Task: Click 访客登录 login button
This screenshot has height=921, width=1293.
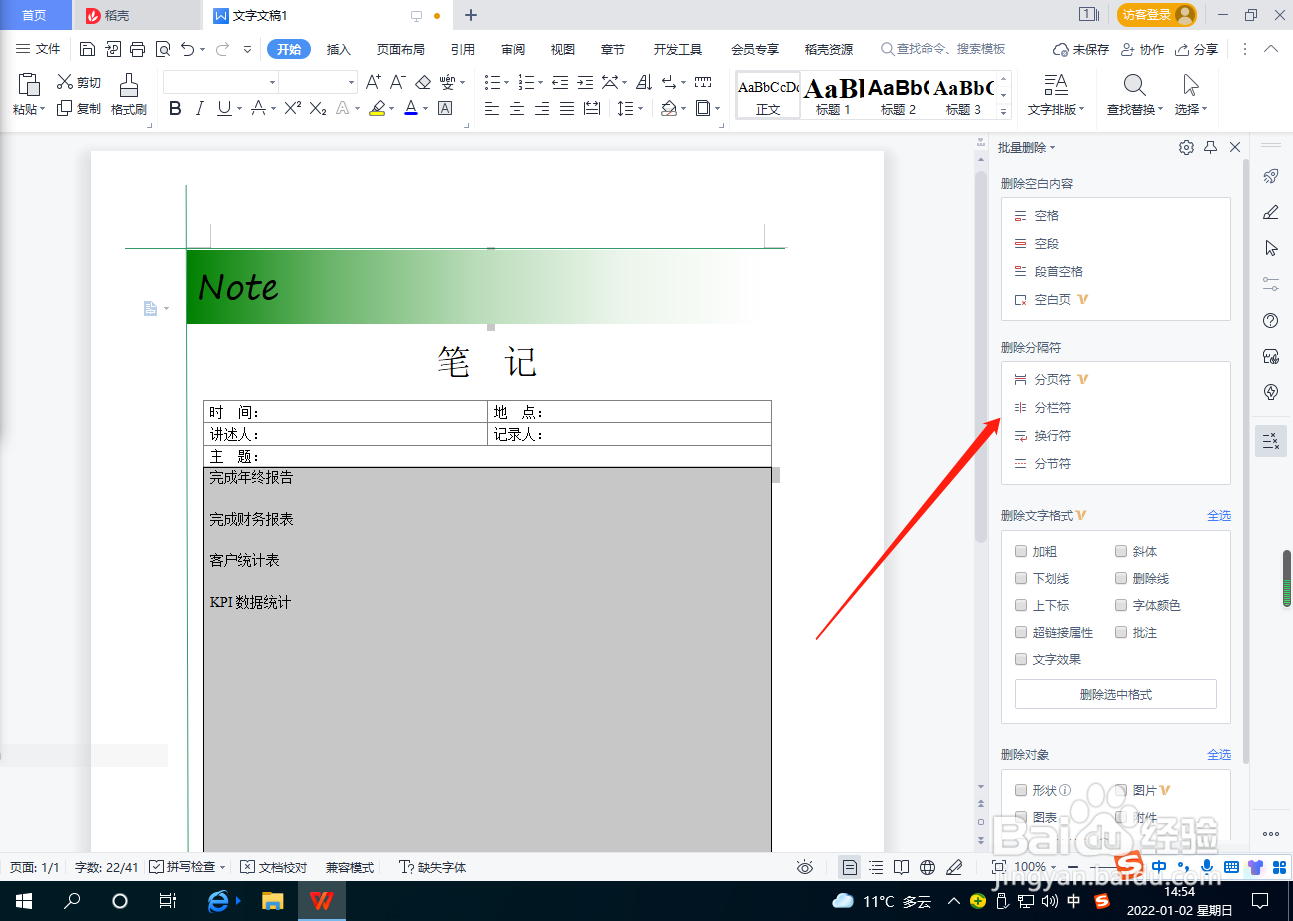Action: (x=1157, y=15)
